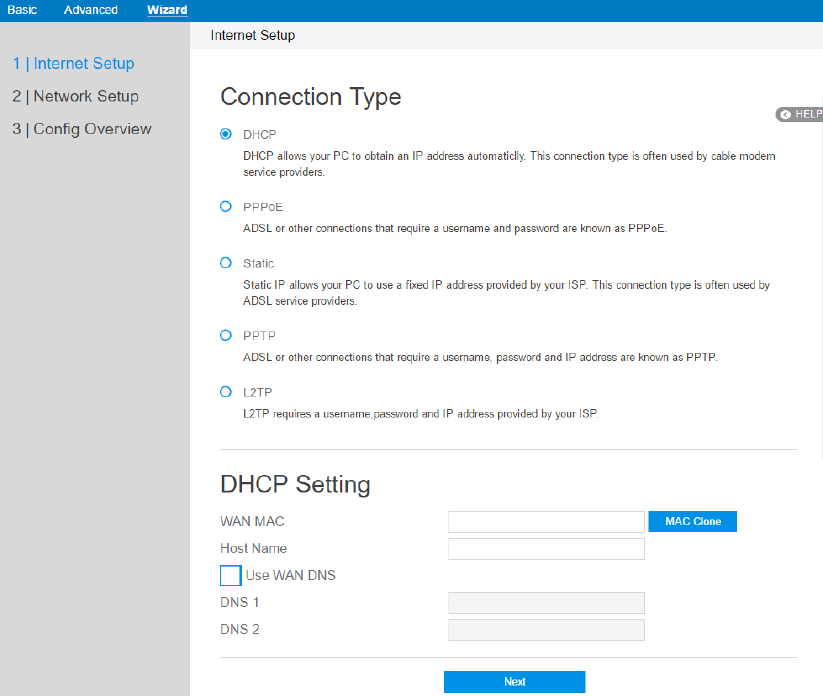The height and width of the screenshot is (696, 823).
Task: Click the WAN MAC input field
Action: point(546,522)
